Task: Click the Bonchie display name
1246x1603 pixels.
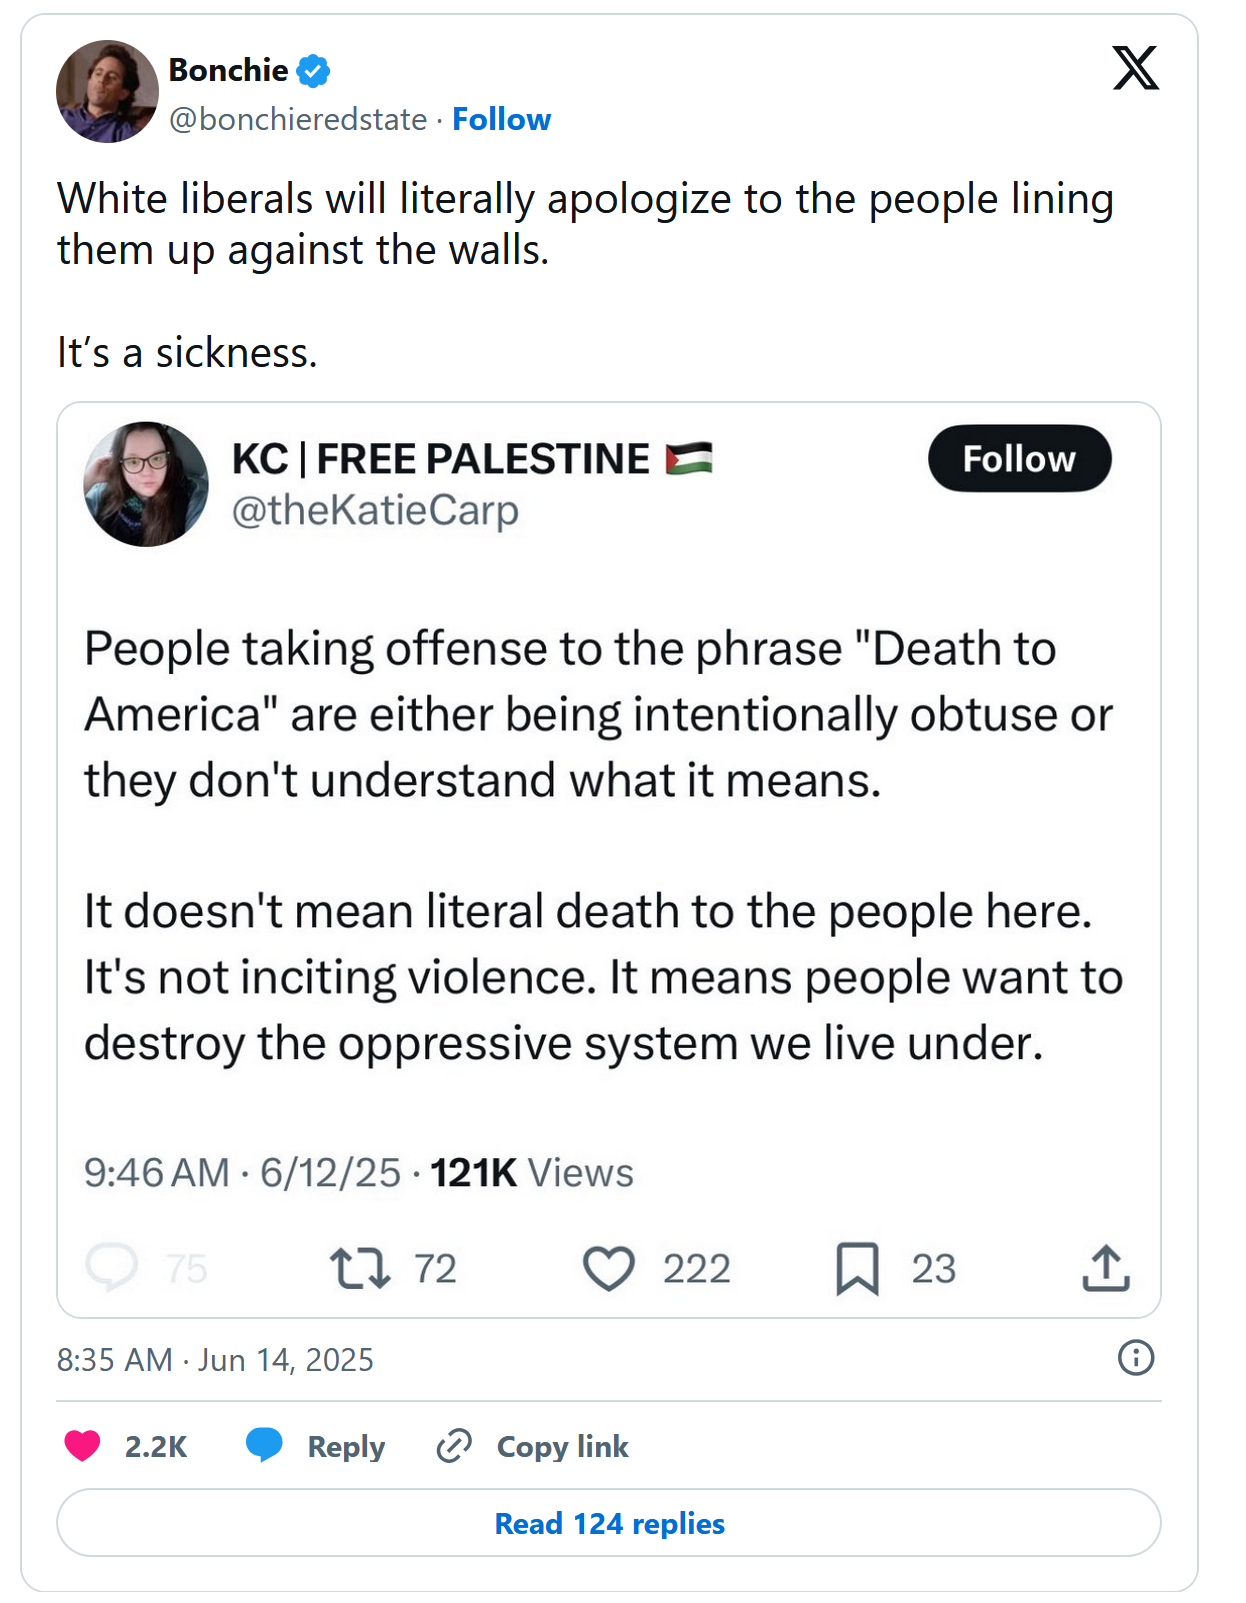Action: [228, 70]
